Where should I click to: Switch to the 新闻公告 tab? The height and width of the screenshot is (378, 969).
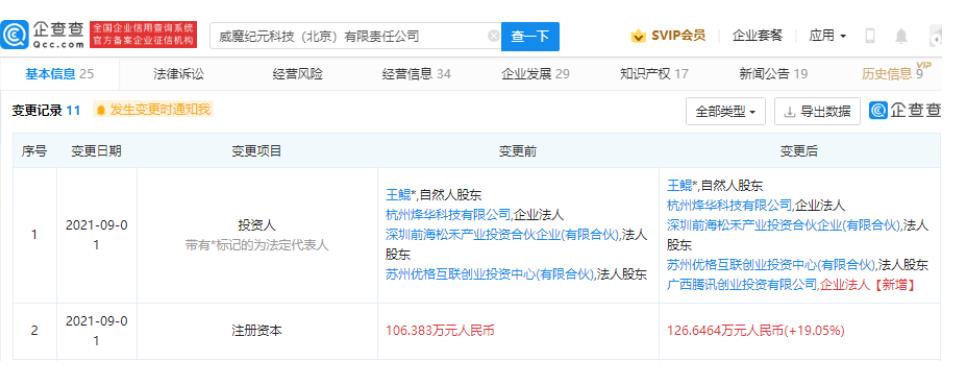[x=773, y=74]
